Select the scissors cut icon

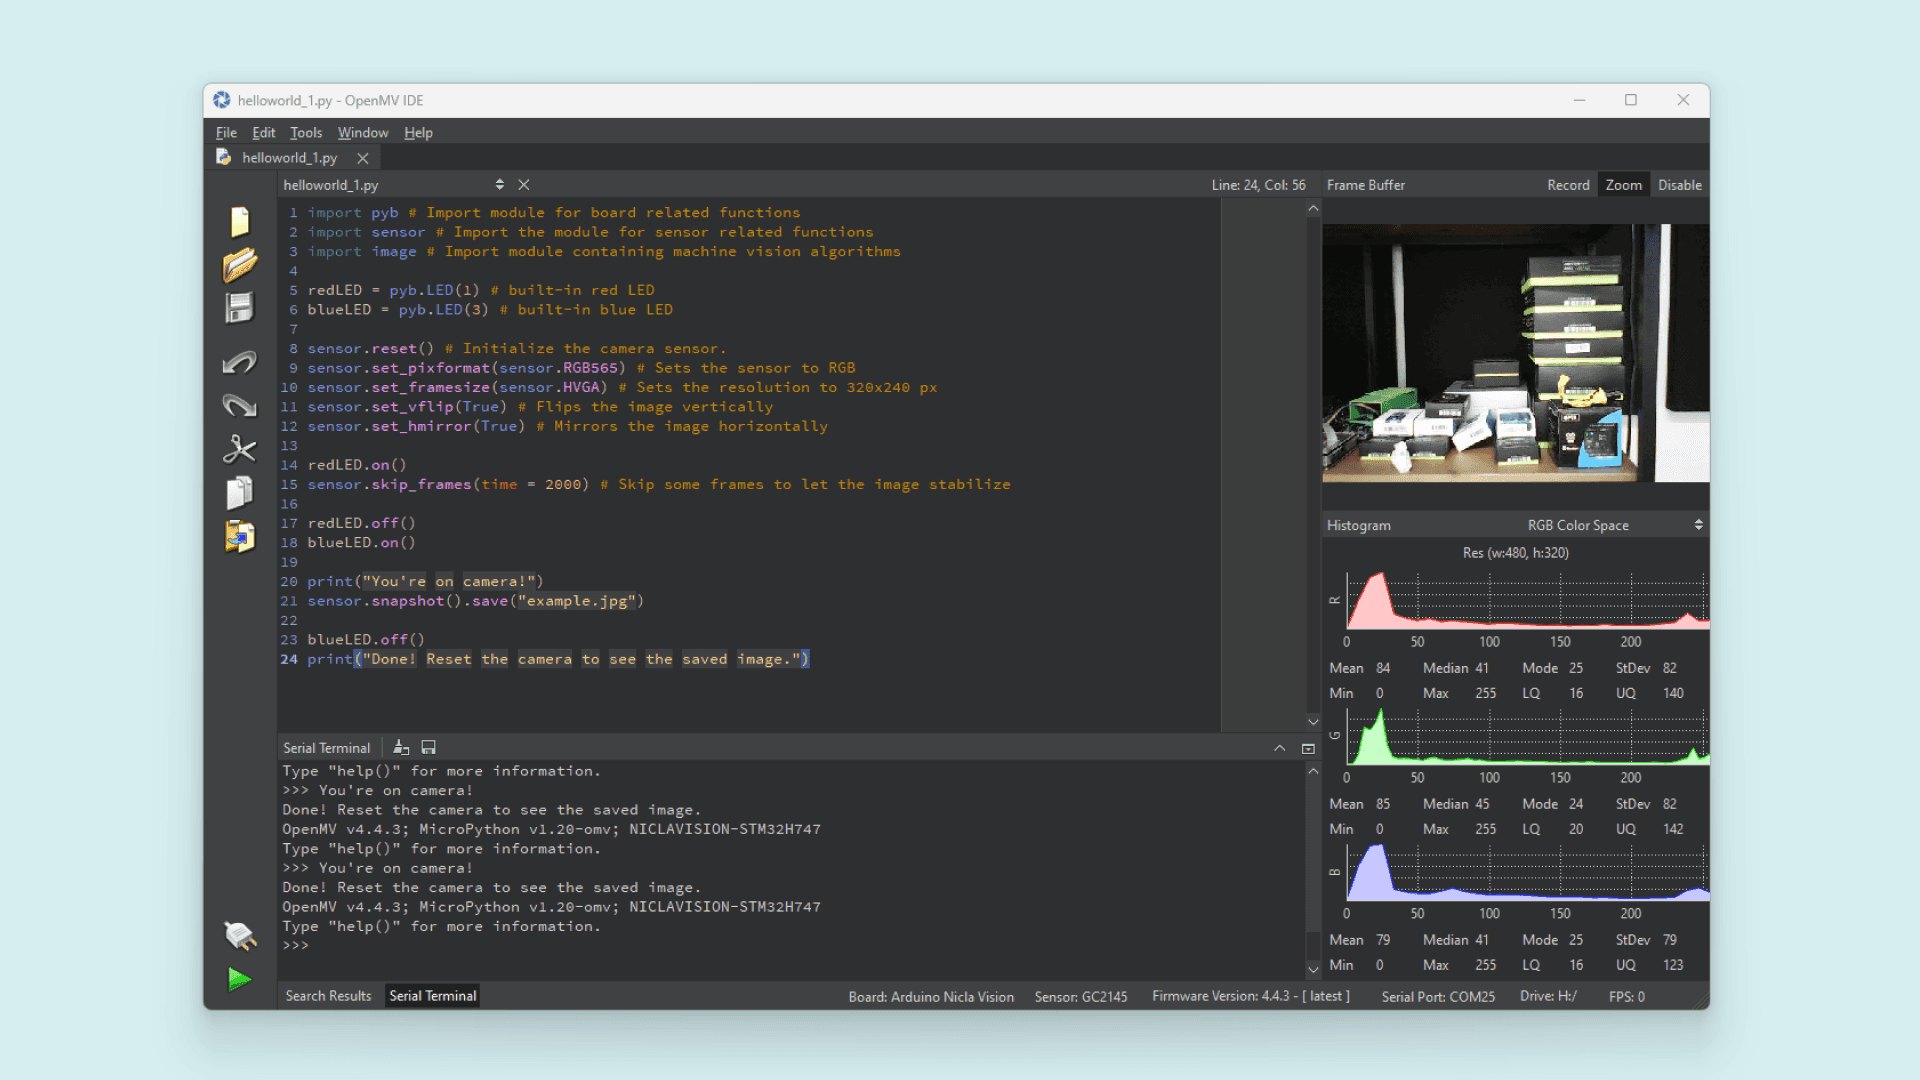point(240,449)
